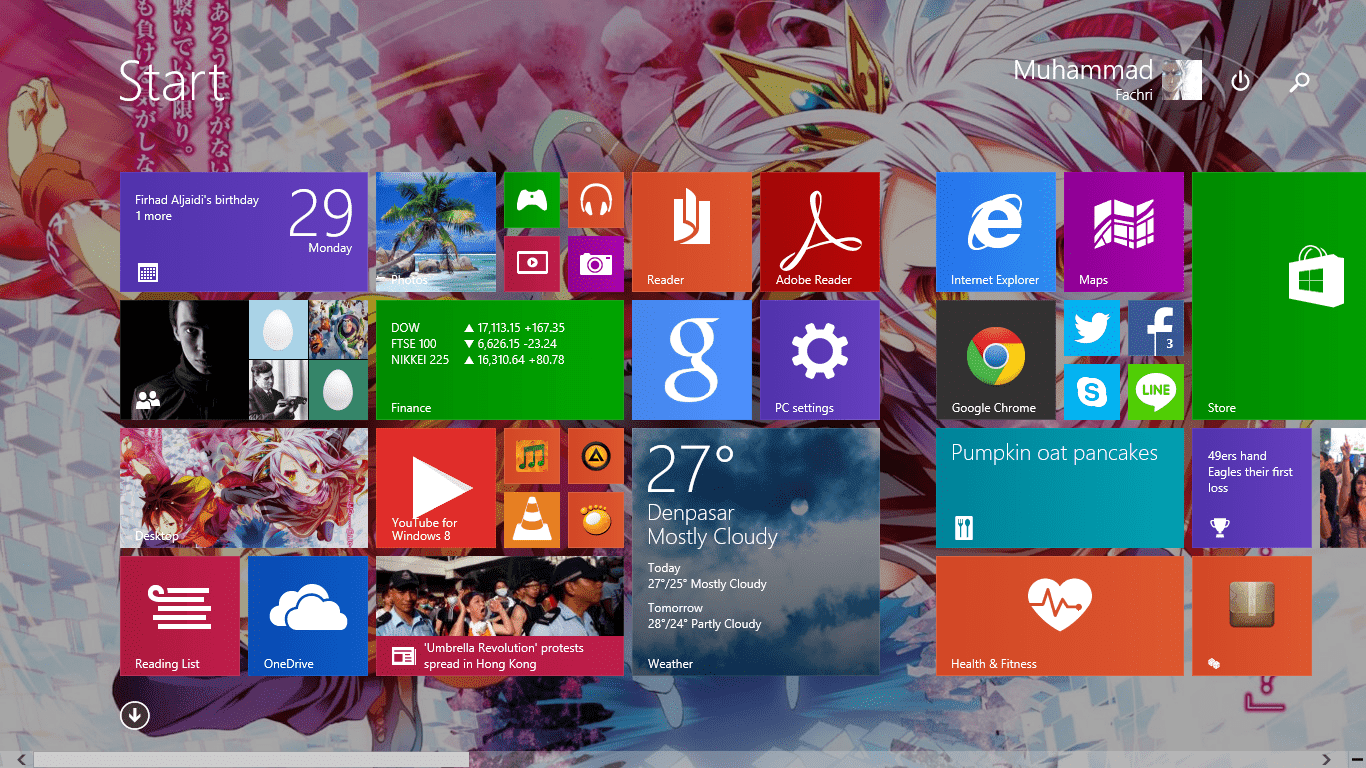Open the Photos tile with palm tree
This screenshot has width=1366, height=768.
point(435,232)
